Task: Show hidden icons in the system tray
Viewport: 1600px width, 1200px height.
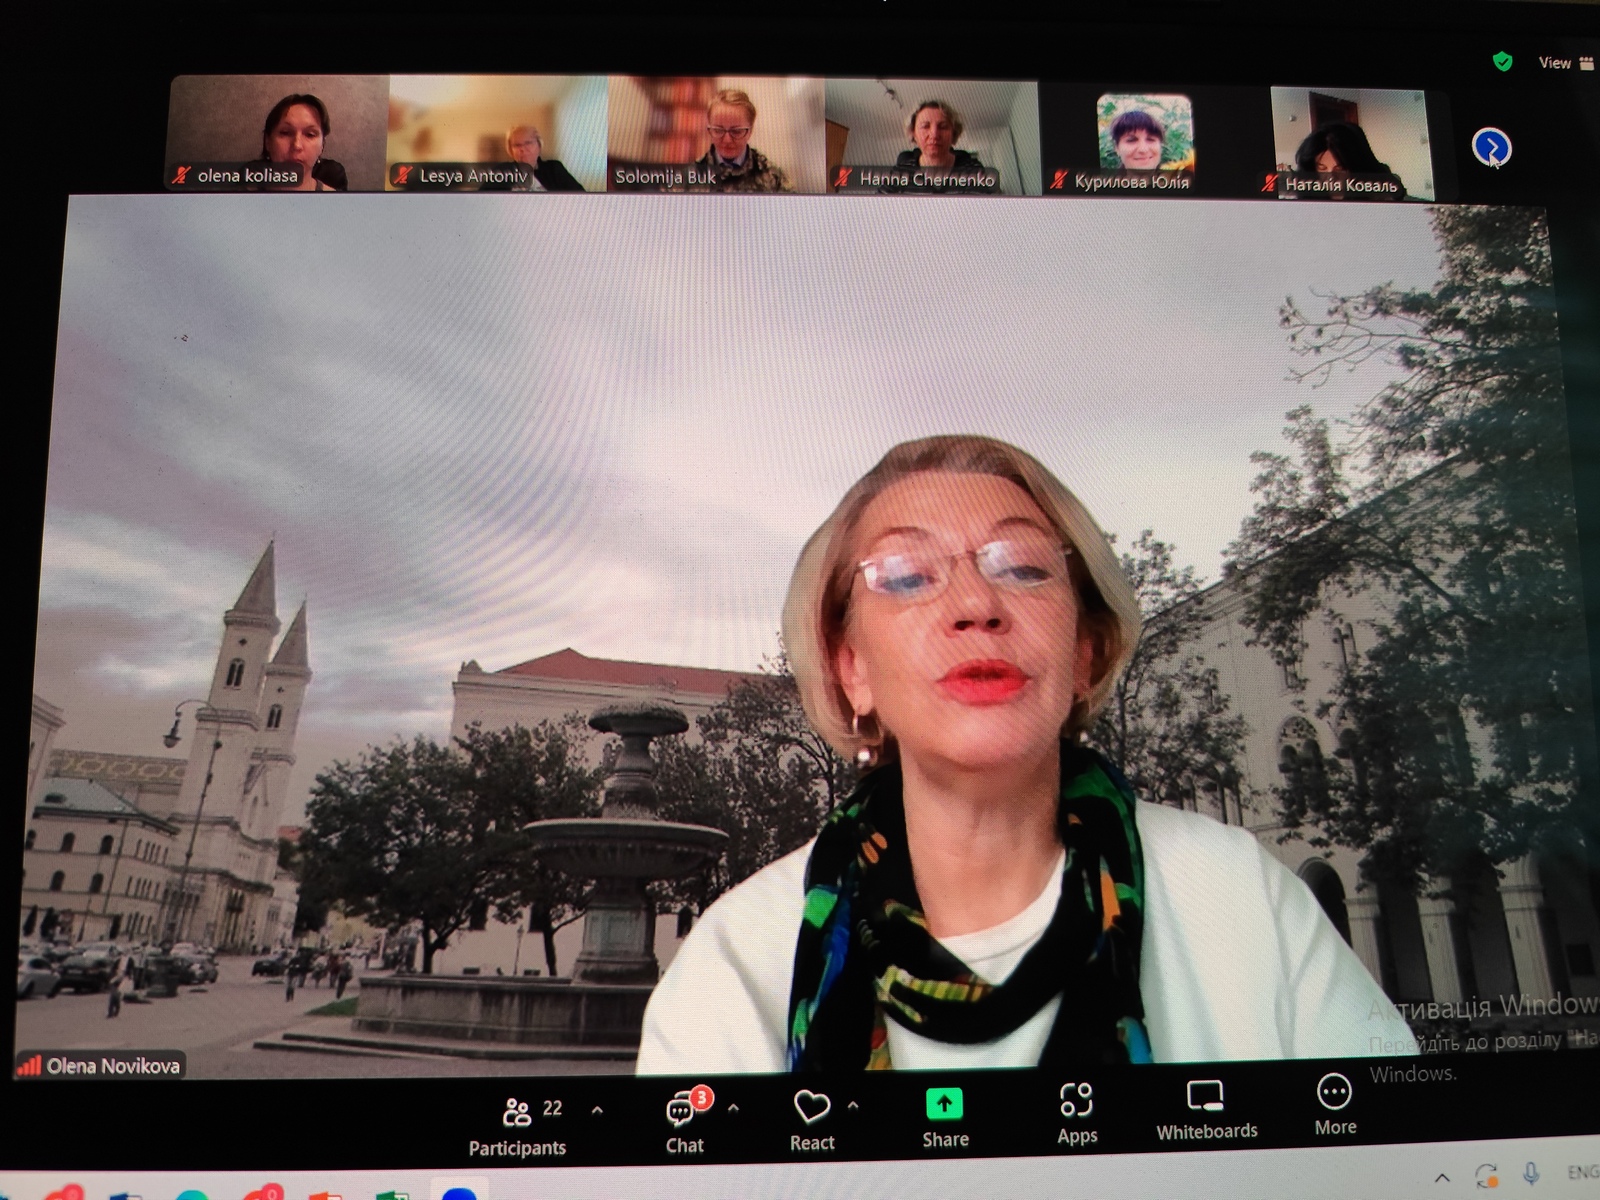Action: coord(1442,1177)
